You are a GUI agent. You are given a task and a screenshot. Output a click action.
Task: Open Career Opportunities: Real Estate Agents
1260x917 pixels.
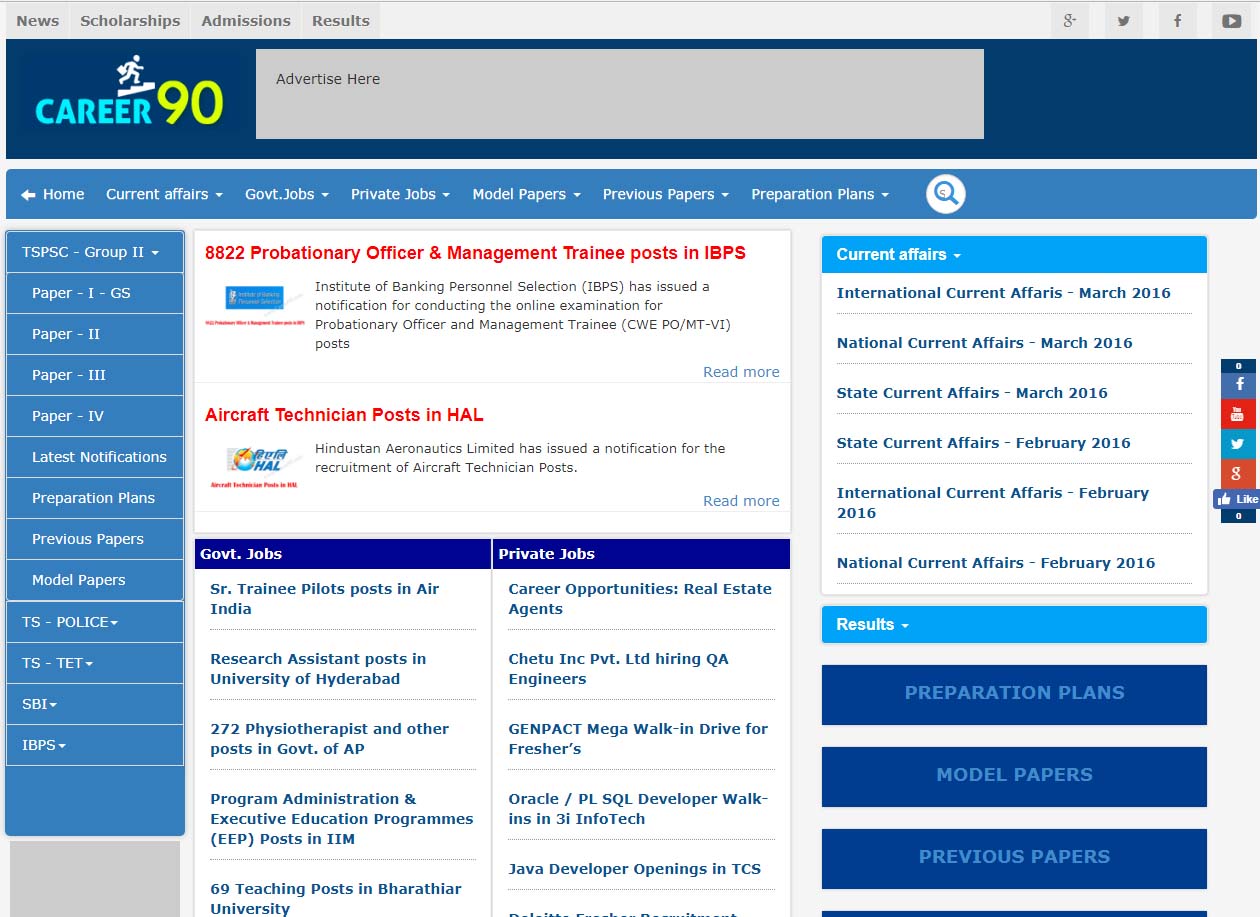click(640, 599)
